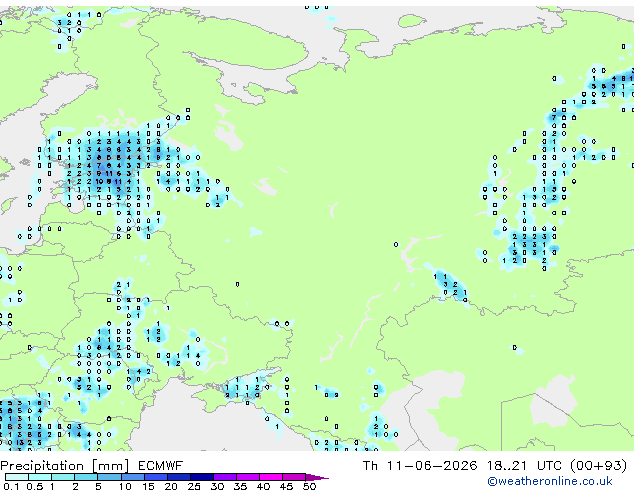Click the "UTC" label
Image resolution: width=634 pixels, height=490 pixels.
point(549,466)
